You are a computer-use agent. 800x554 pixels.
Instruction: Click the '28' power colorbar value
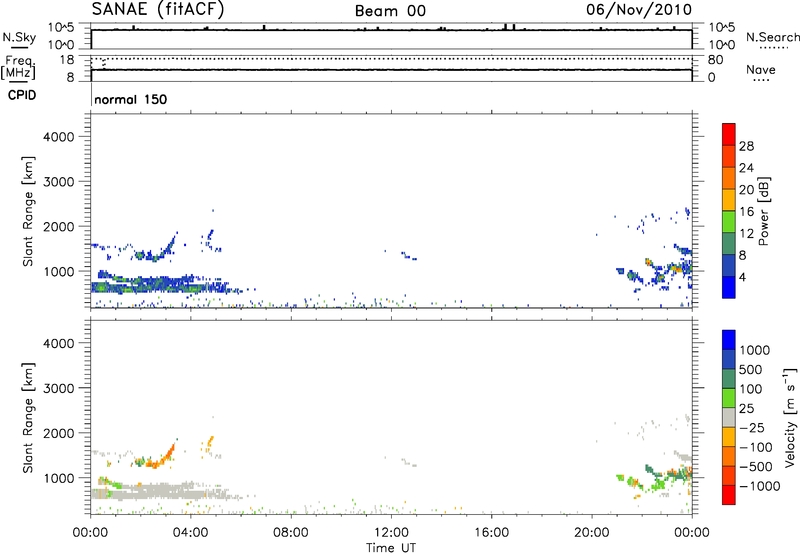(x=746, y=146)
